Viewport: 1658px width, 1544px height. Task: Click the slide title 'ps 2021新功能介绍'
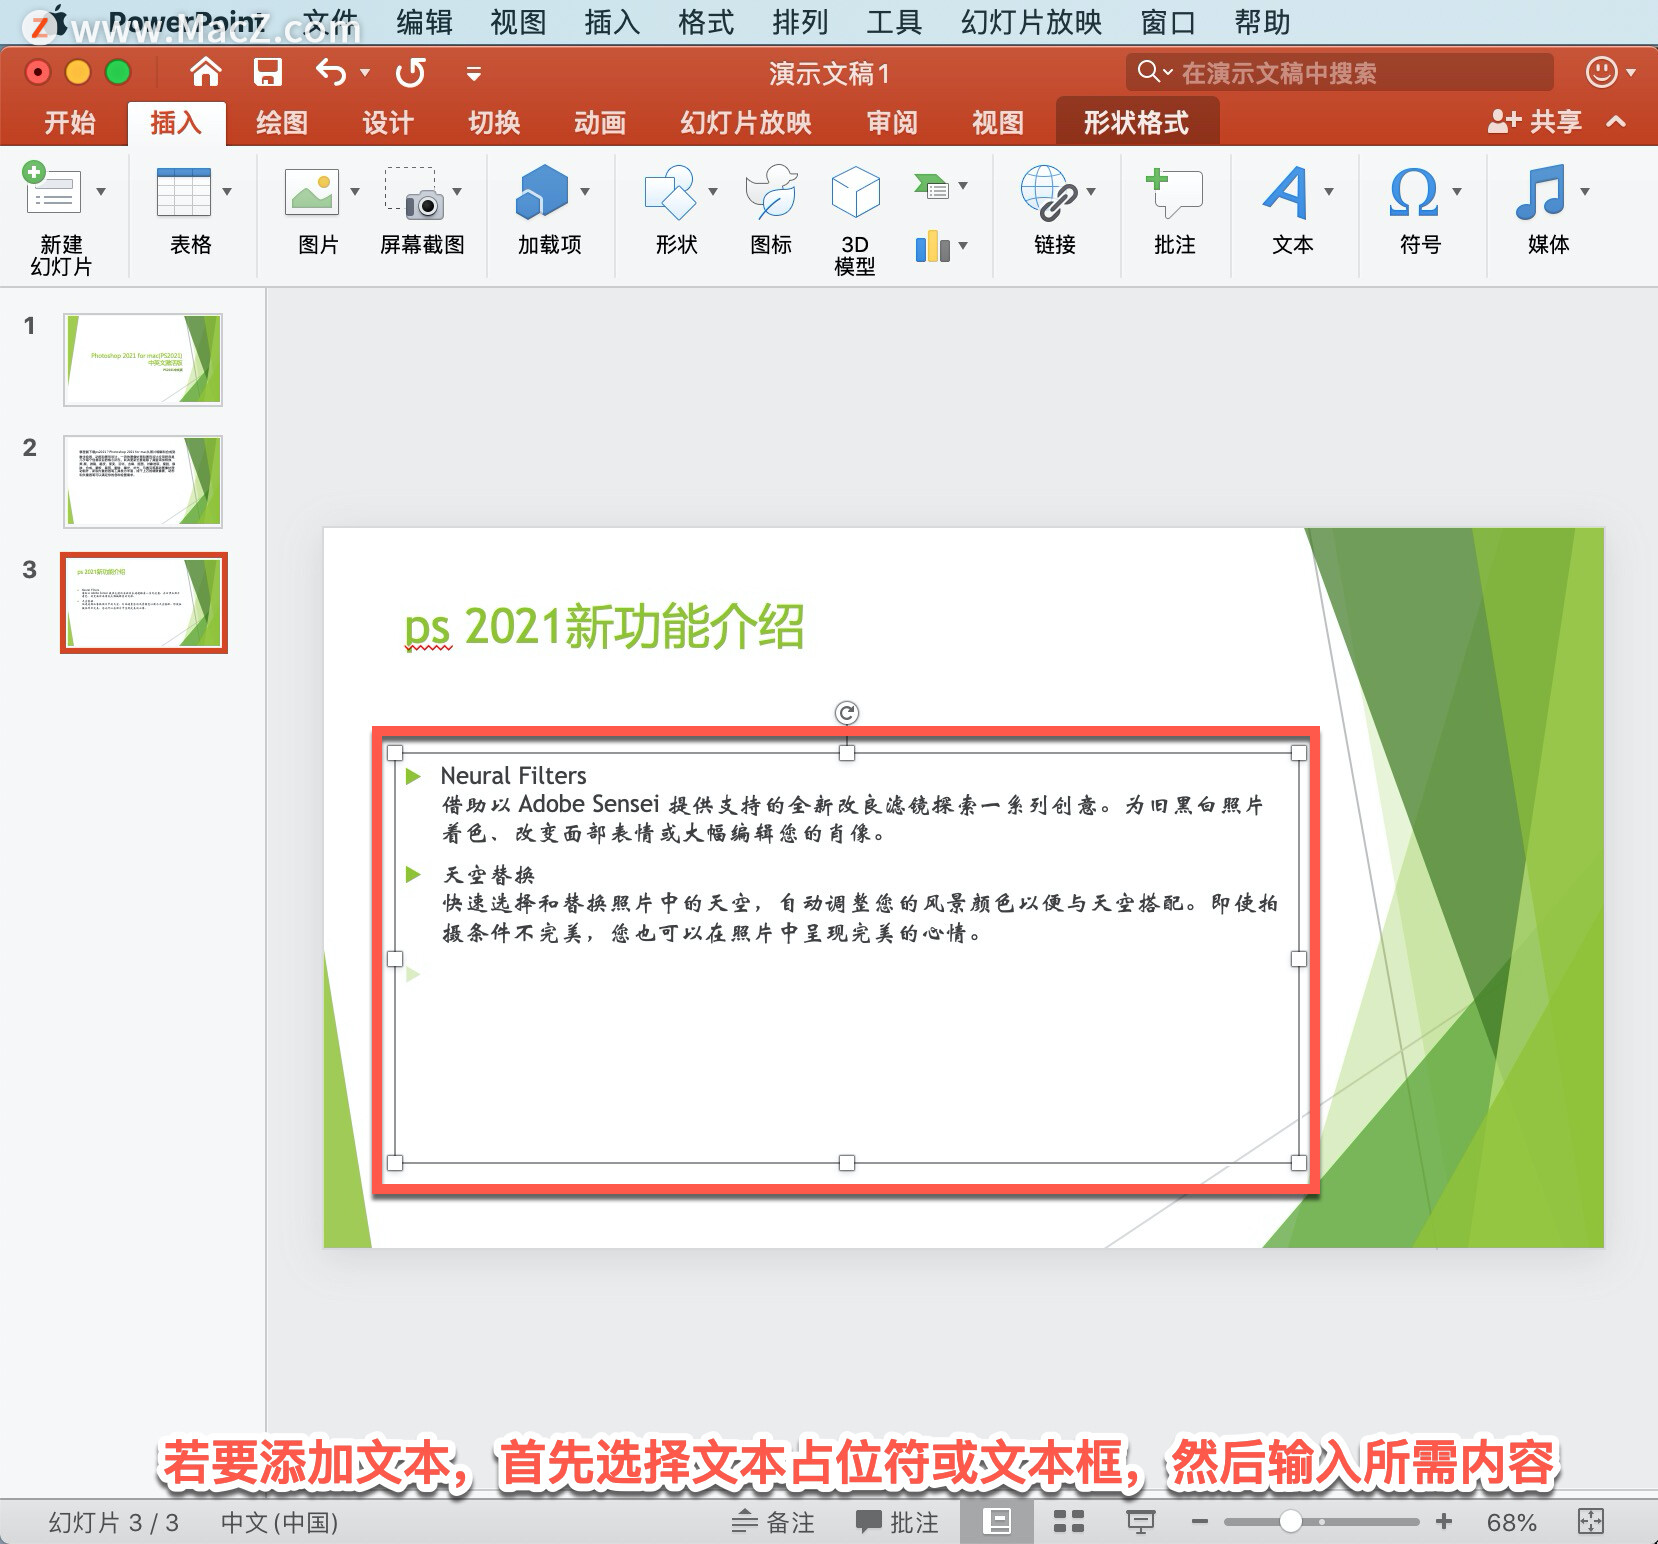604,627
